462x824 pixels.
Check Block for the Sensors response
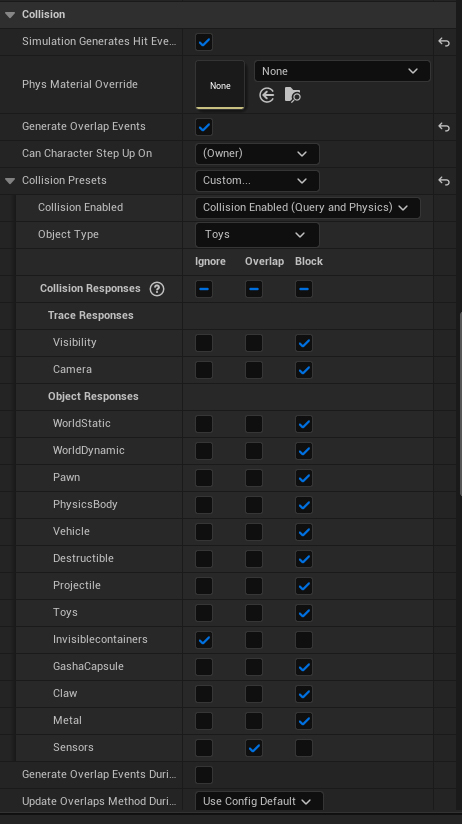pyautogui.click(x=304, y=748)
